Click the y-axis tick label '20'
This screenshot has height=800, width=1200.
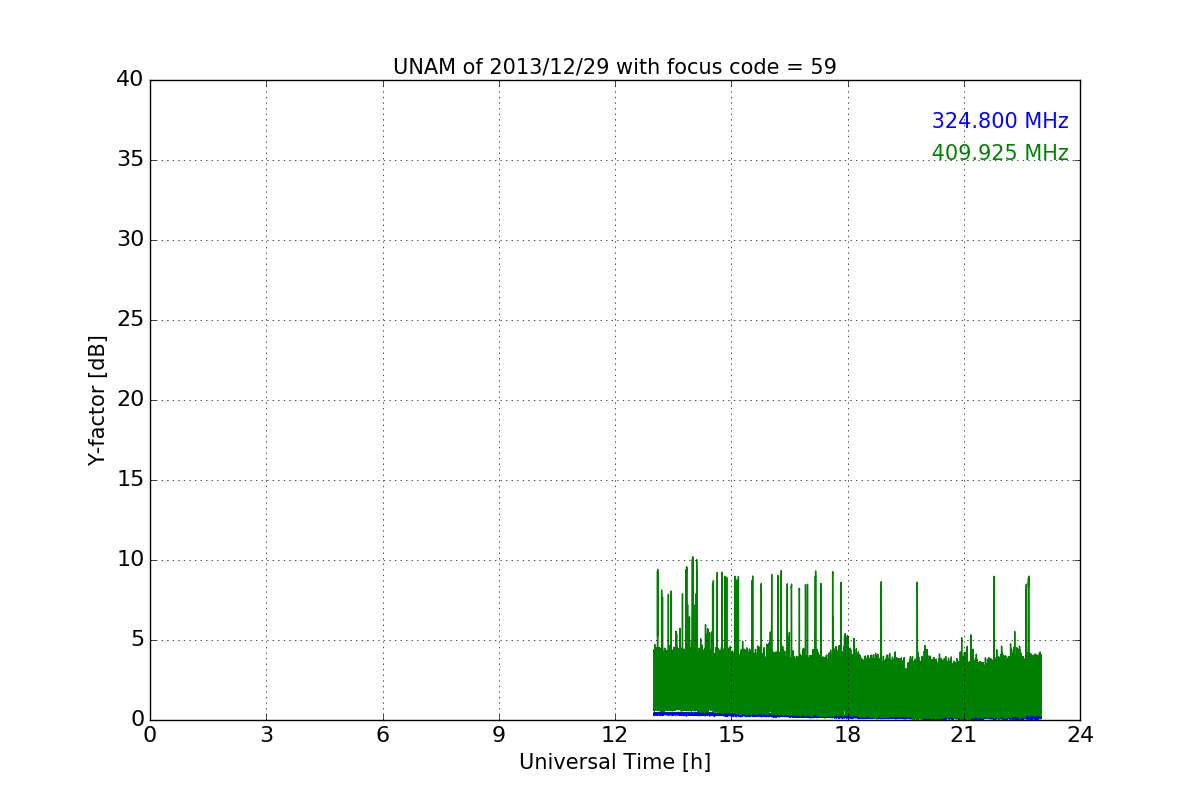tap(130, 400)
